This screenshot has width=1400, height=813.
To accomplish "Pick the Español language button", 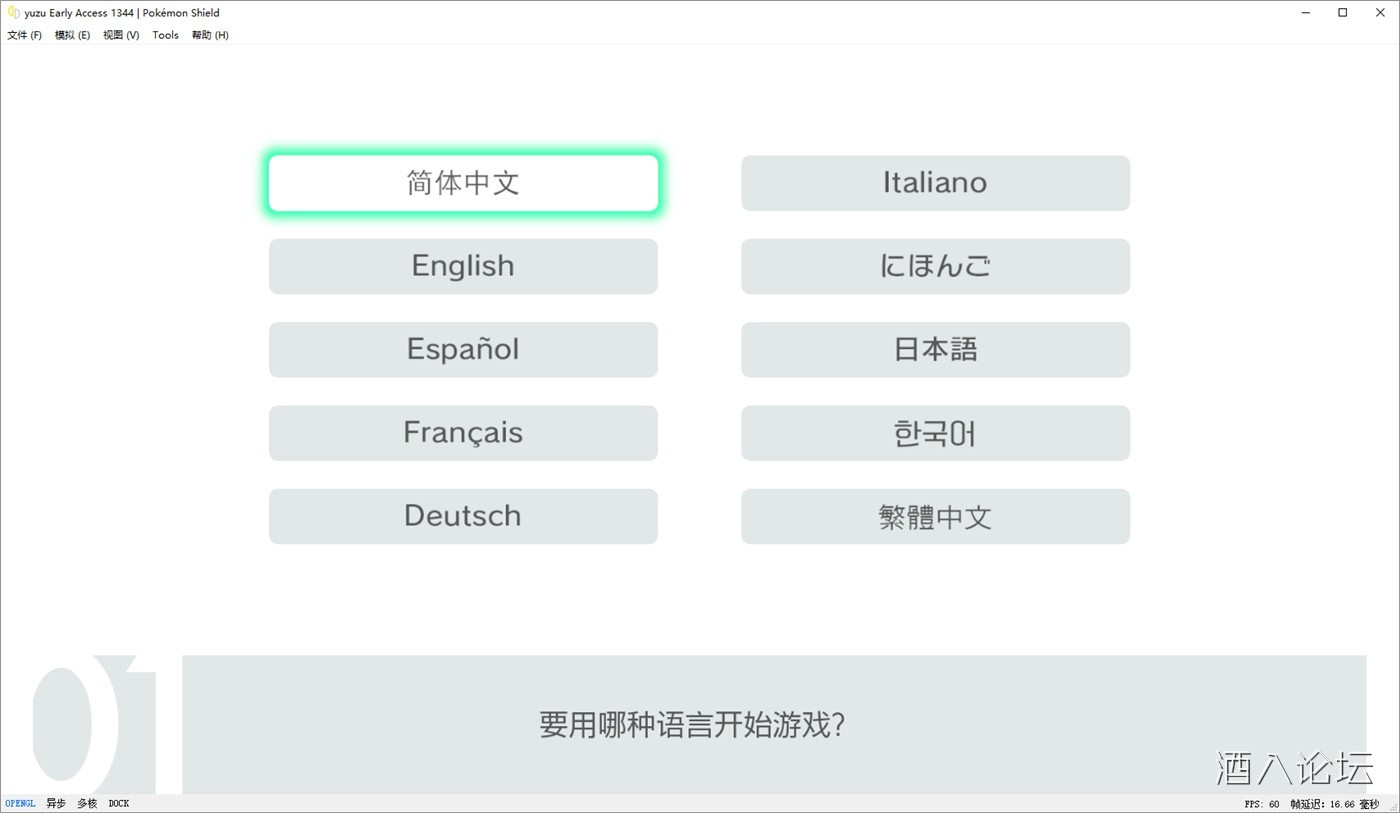I will tap(463, 349).
